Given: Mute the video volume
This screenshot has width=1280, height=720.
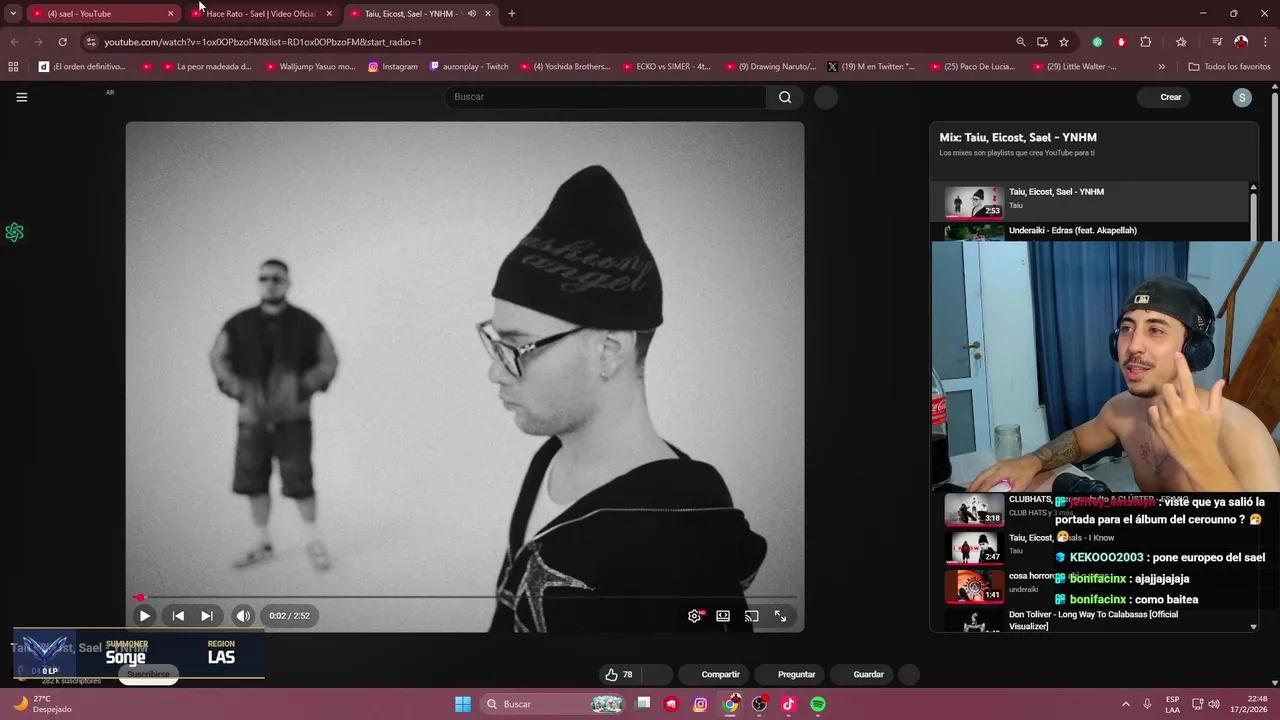Looking at the screenshot, I should tap(243, 616).
